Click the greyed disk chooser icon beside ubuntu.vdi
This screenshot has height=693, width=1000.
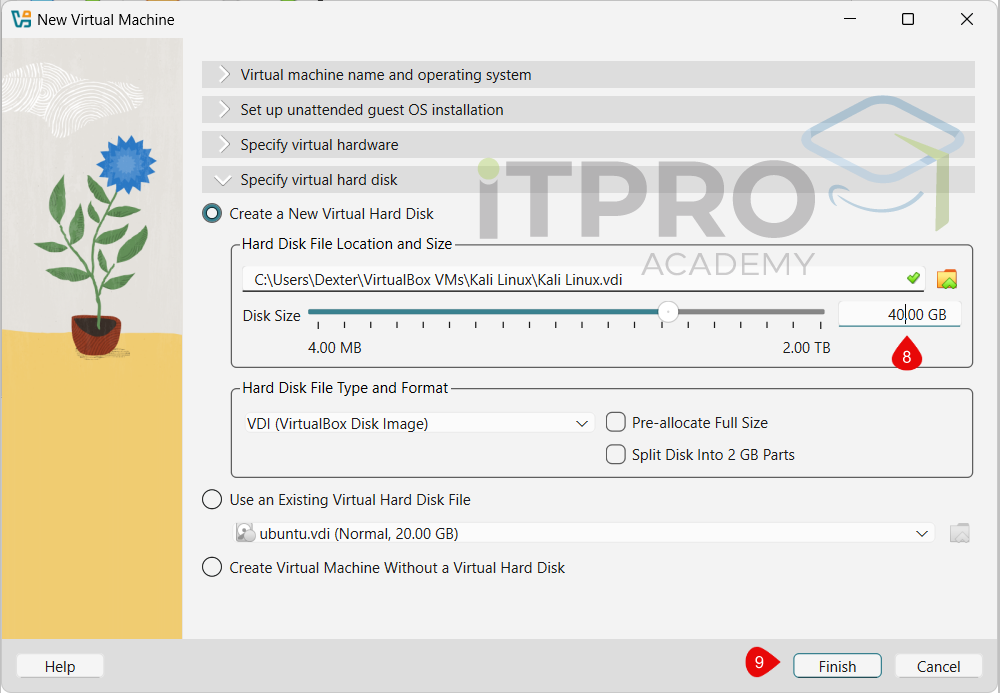(959, 533)
